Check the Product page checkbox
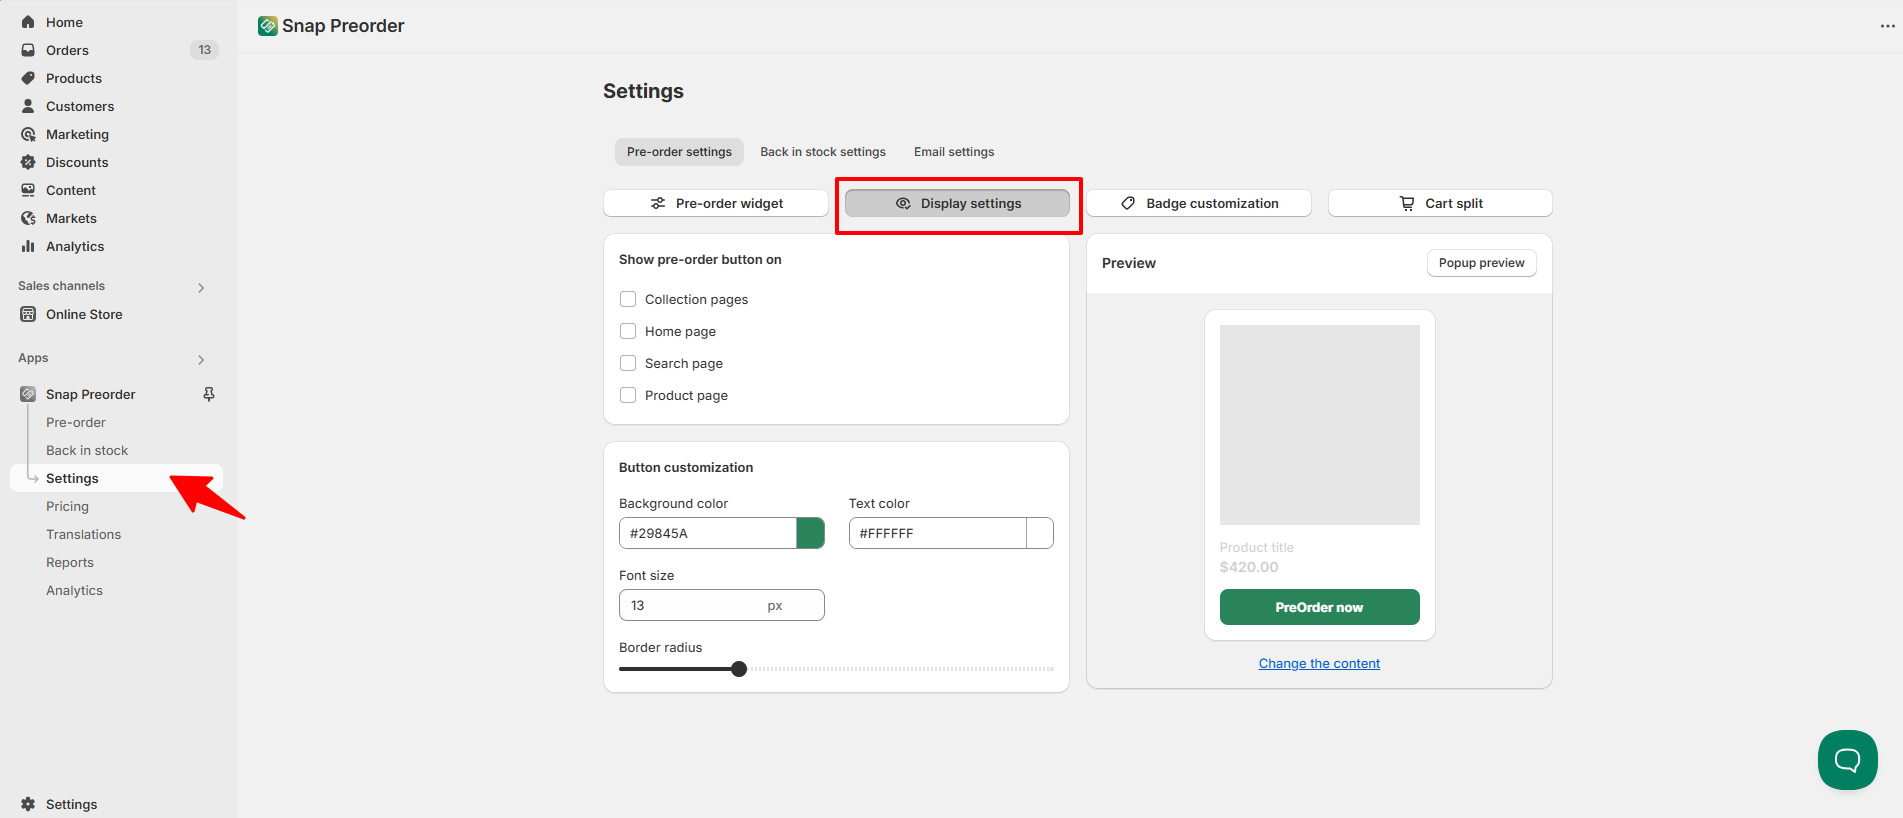 628,395
